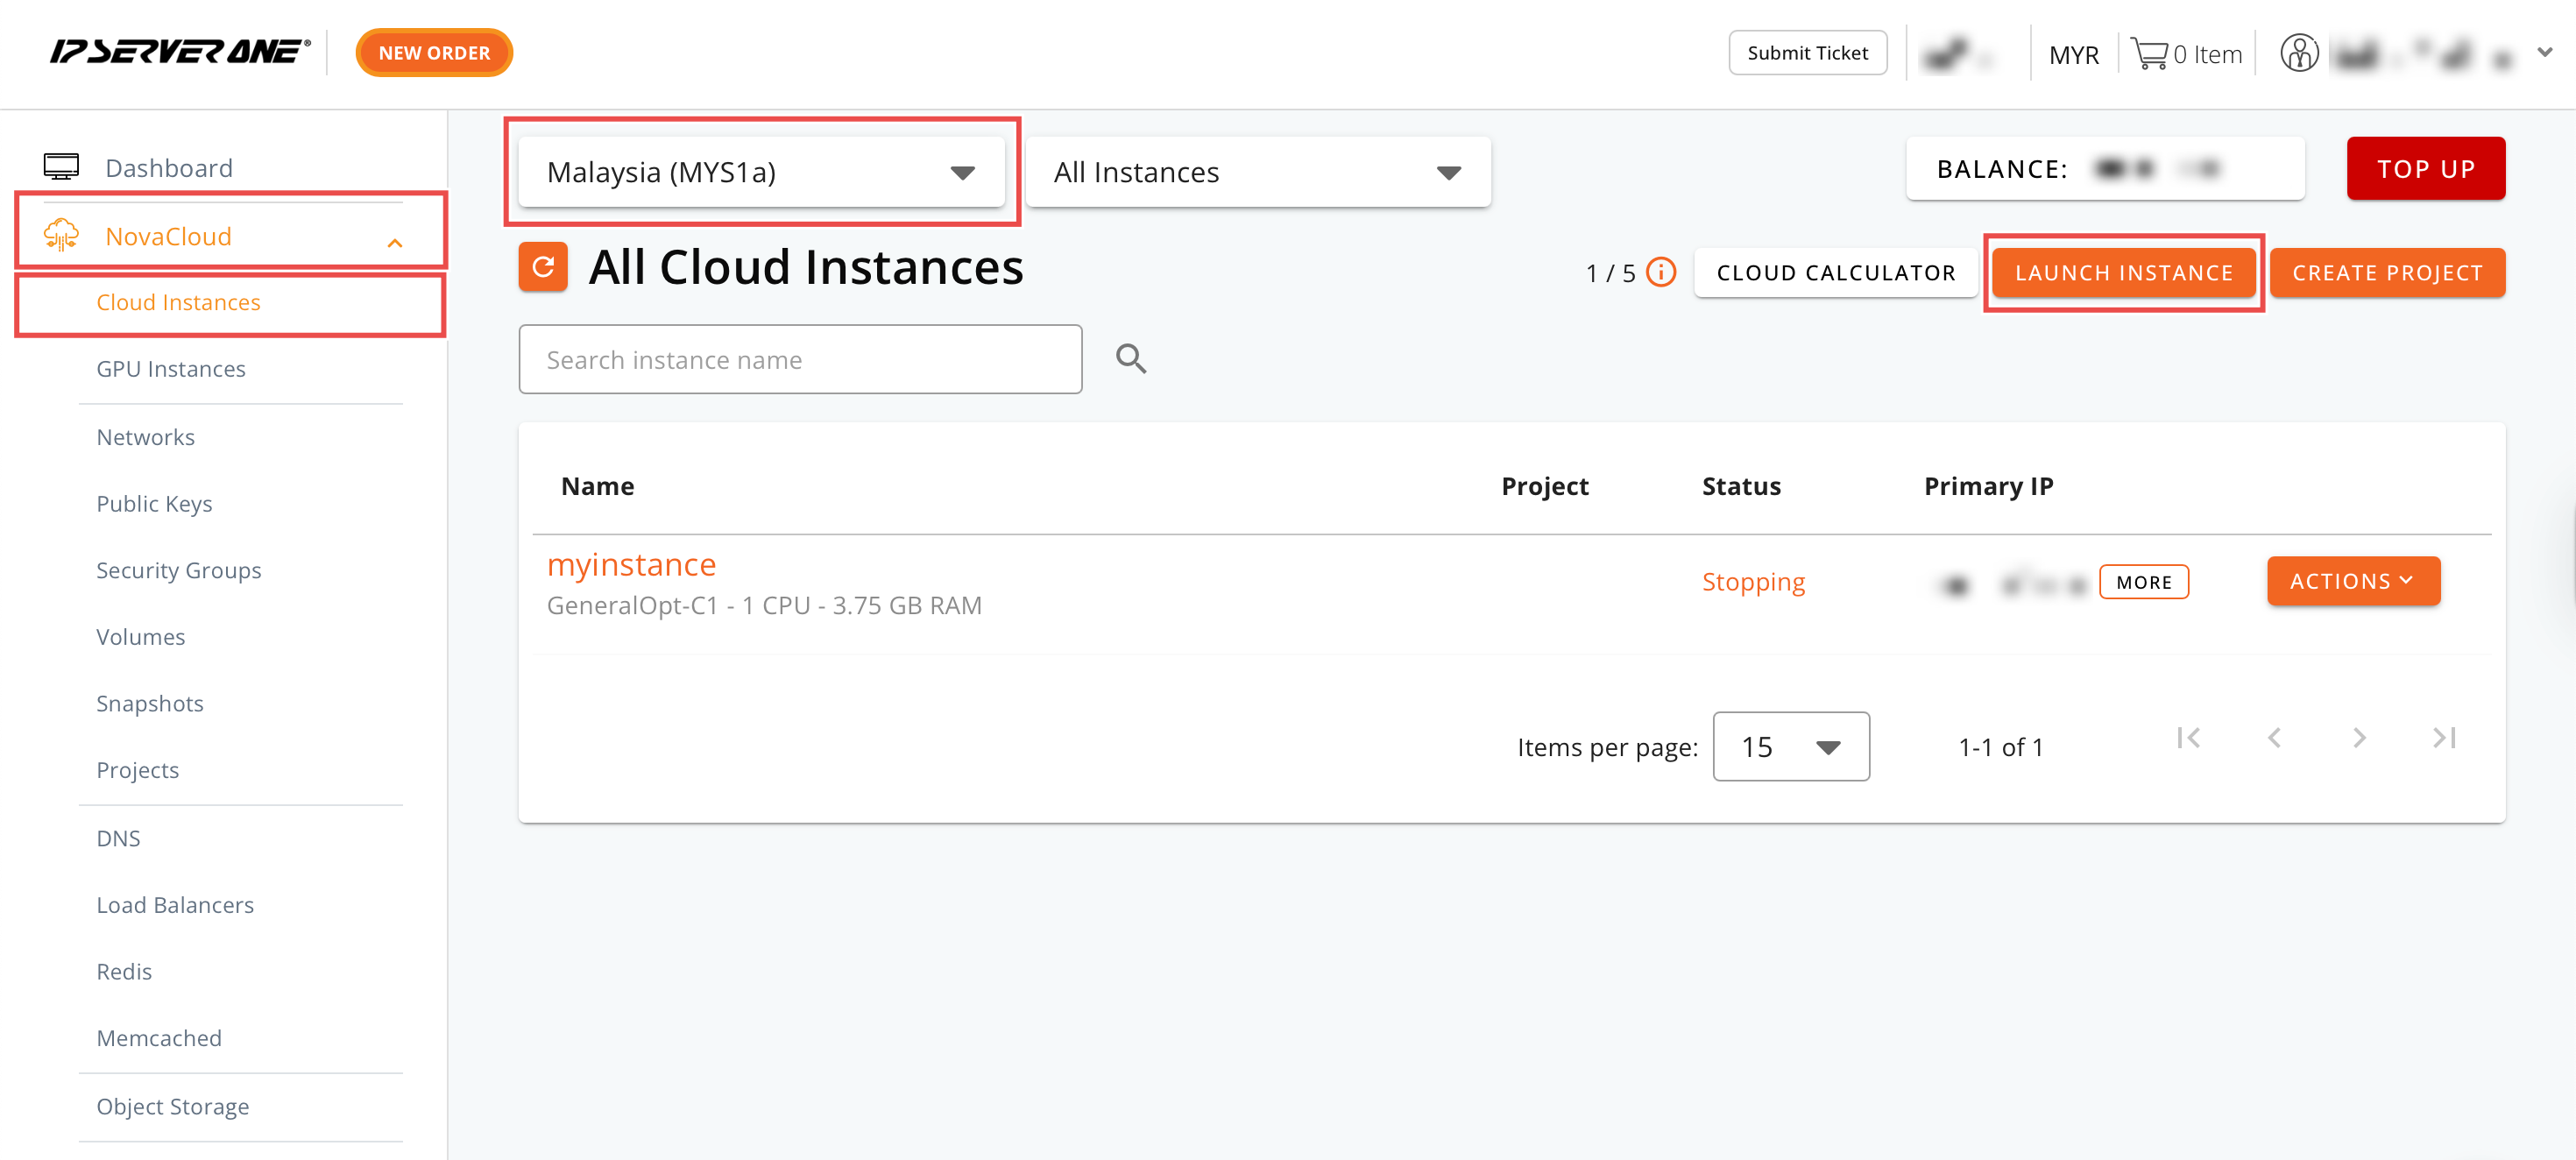The width and height of the screenshot is (2576, 1160).
Task: Refresh the All Cloud Instances list
Action: pos(543,267)
